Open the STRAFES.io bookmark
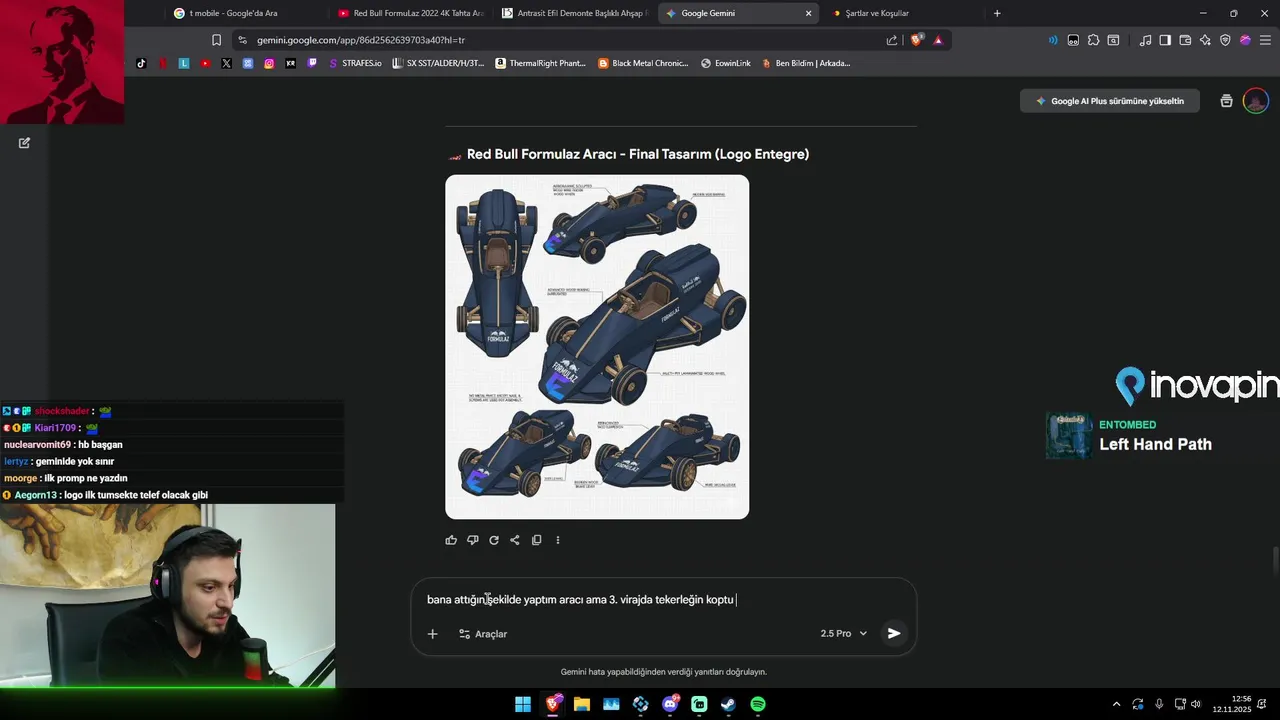This screenshot has width=1280, height=720. pyautogui.click(x=355, y=63)
